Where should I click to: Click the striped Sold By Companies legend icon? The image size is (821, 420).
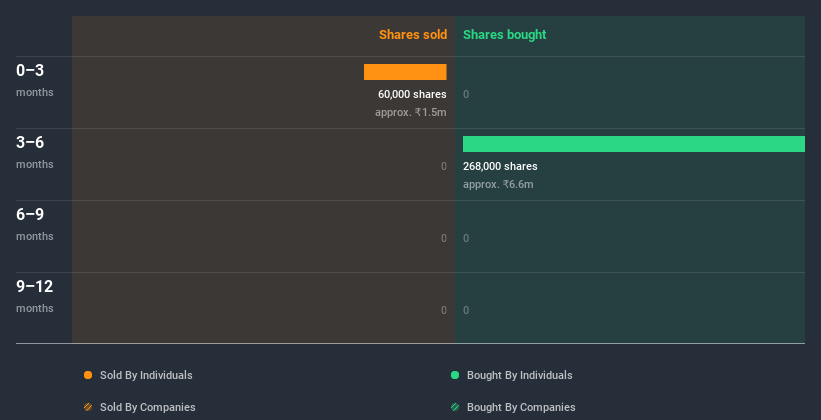point(88,407)
